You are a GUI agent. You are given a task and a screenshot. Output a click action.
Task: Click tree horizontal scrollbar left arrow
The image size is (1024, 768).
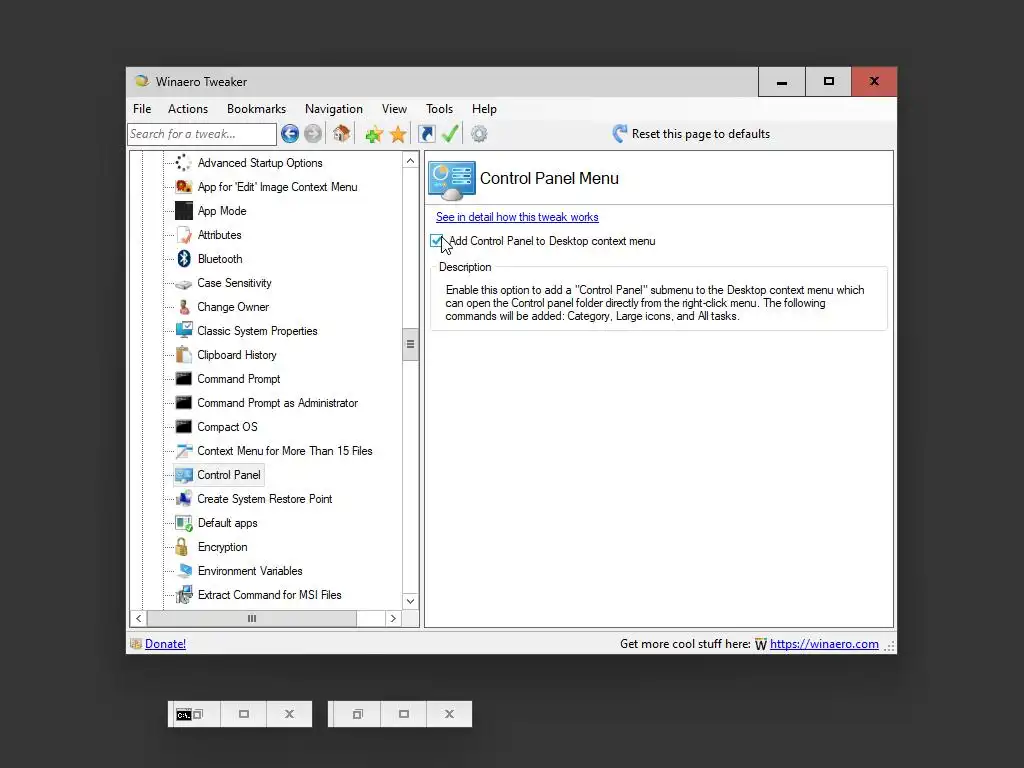[138, 618]
